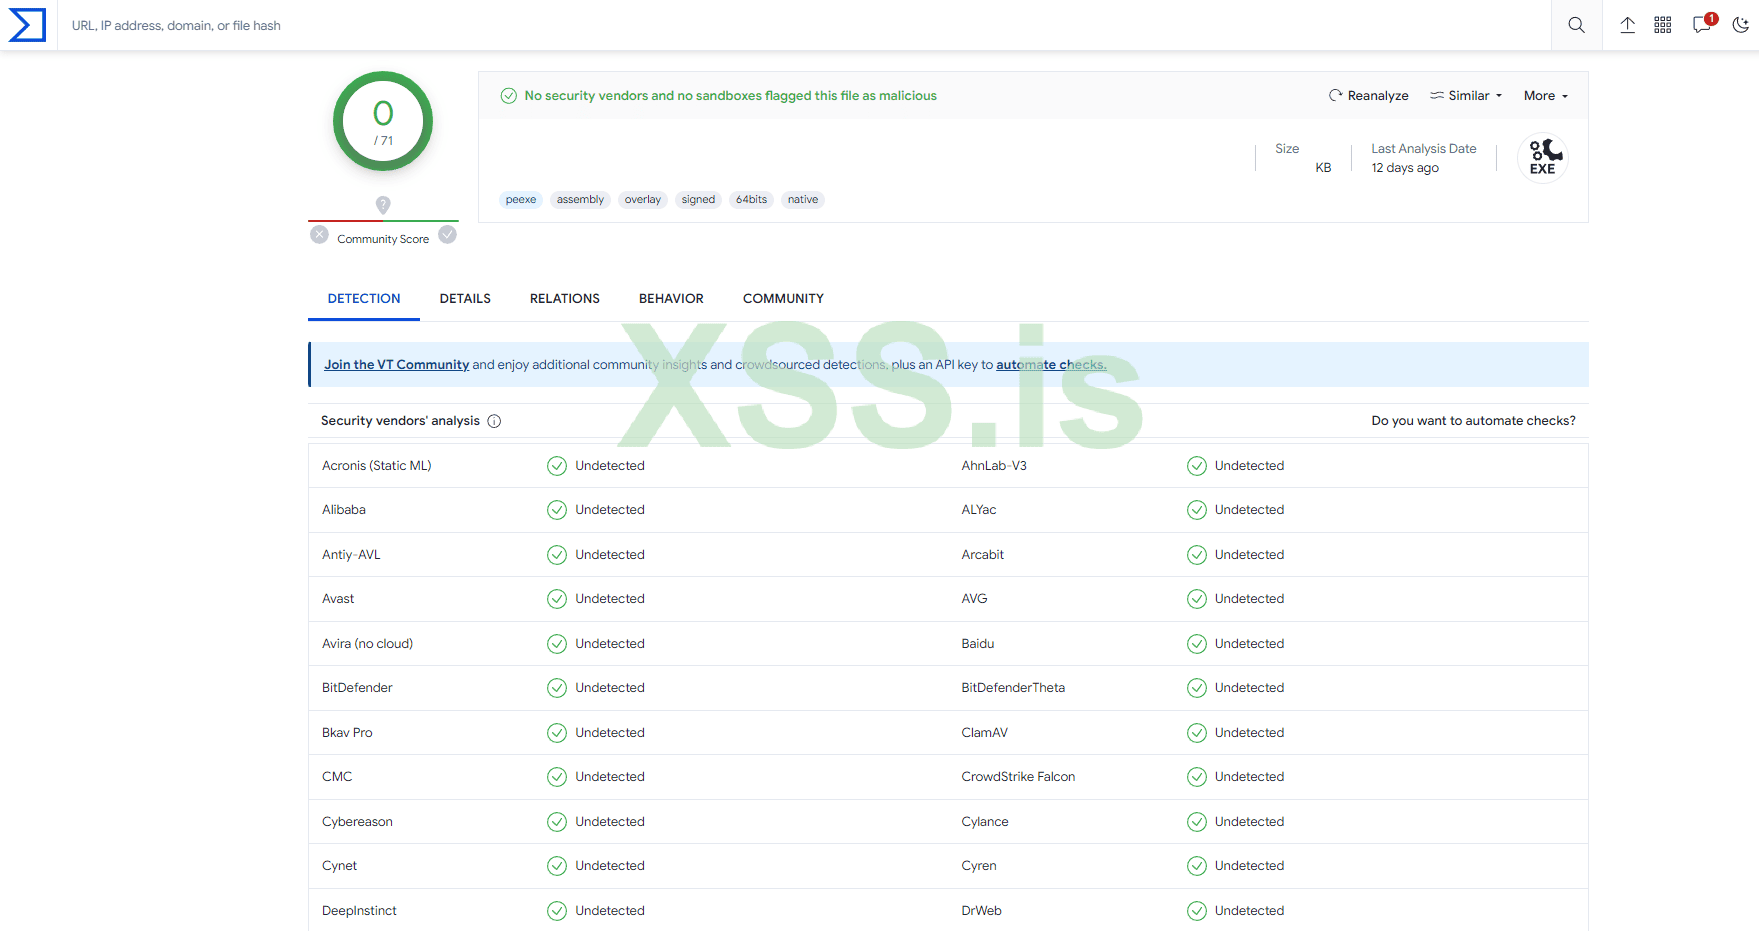1759x931 pixels.
Task: Click the Baidu undetected check icon
Action: pyautogui.click(x=1197, y=644)
